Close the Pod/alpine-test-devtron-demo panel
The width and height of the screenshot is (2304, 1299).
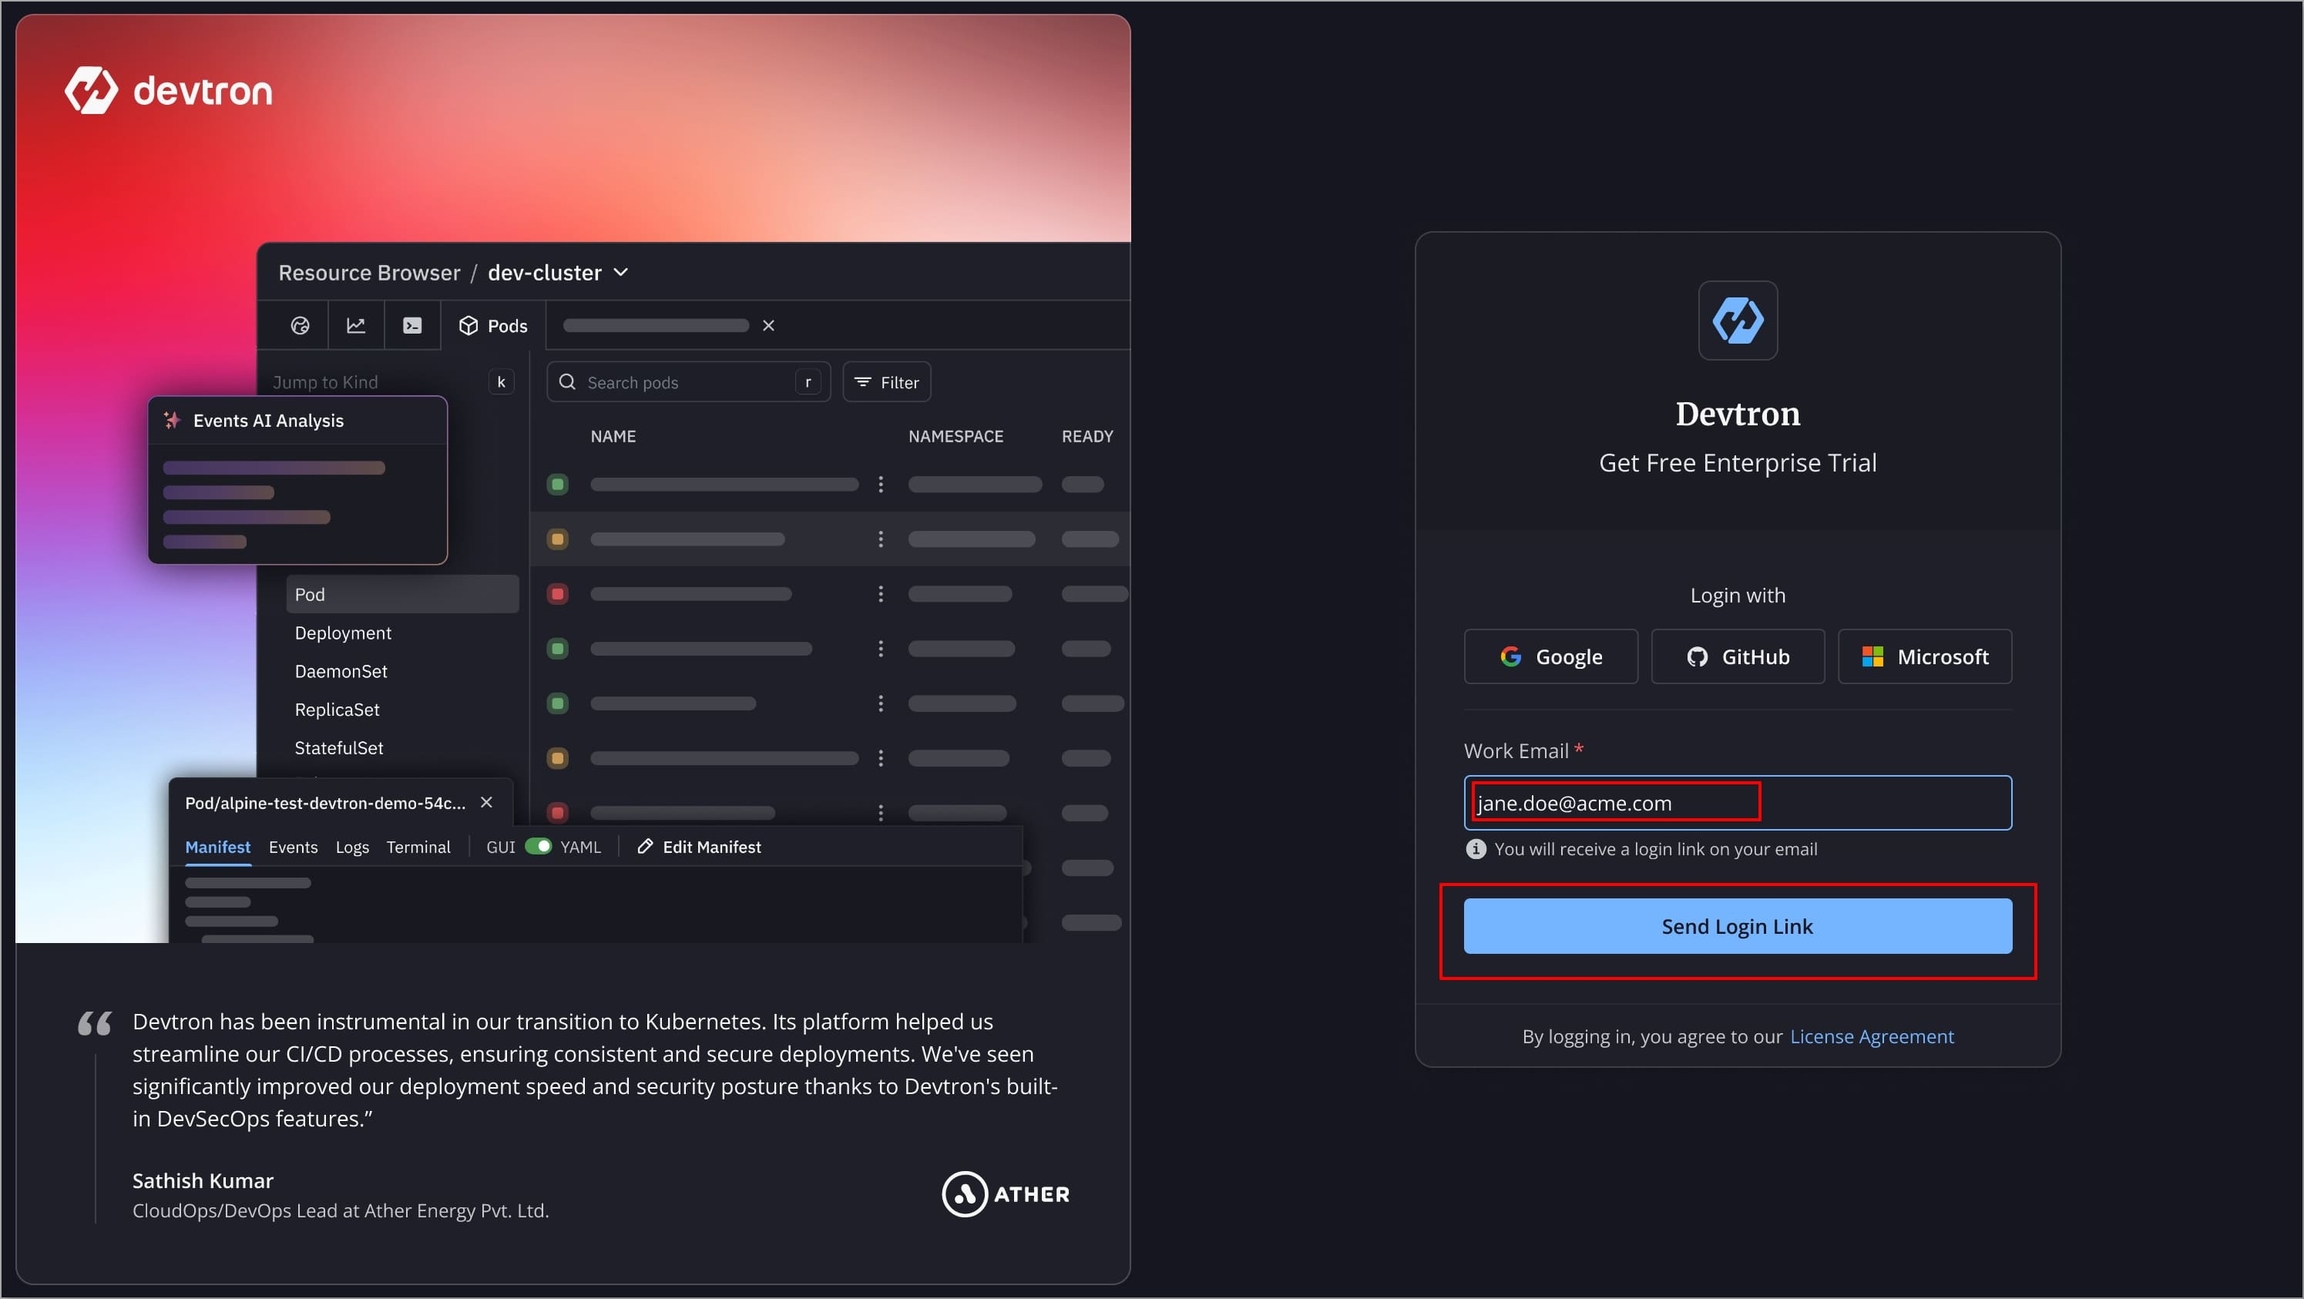click(486, 802)
